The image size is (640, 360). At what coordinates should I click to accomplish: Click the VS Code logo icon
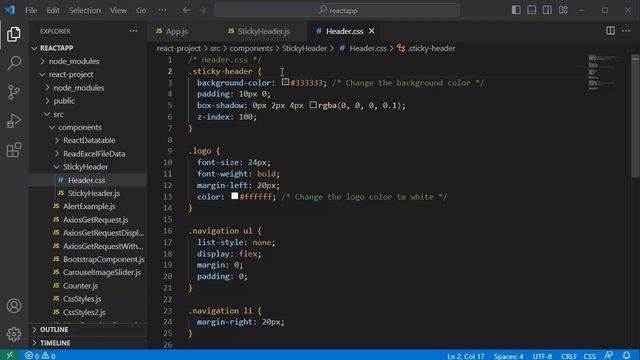[x=10, y=10]
